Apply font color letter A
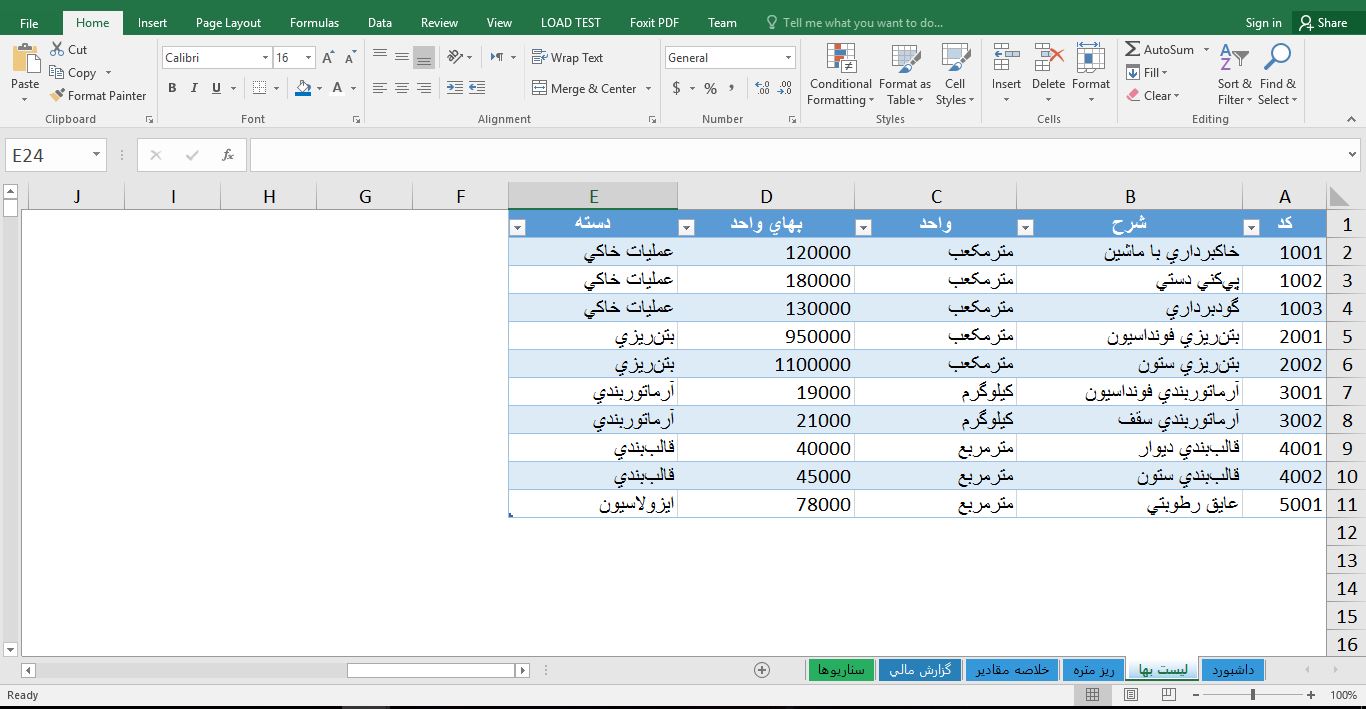Screen dimensions: 1366x709 coord(338,88)
